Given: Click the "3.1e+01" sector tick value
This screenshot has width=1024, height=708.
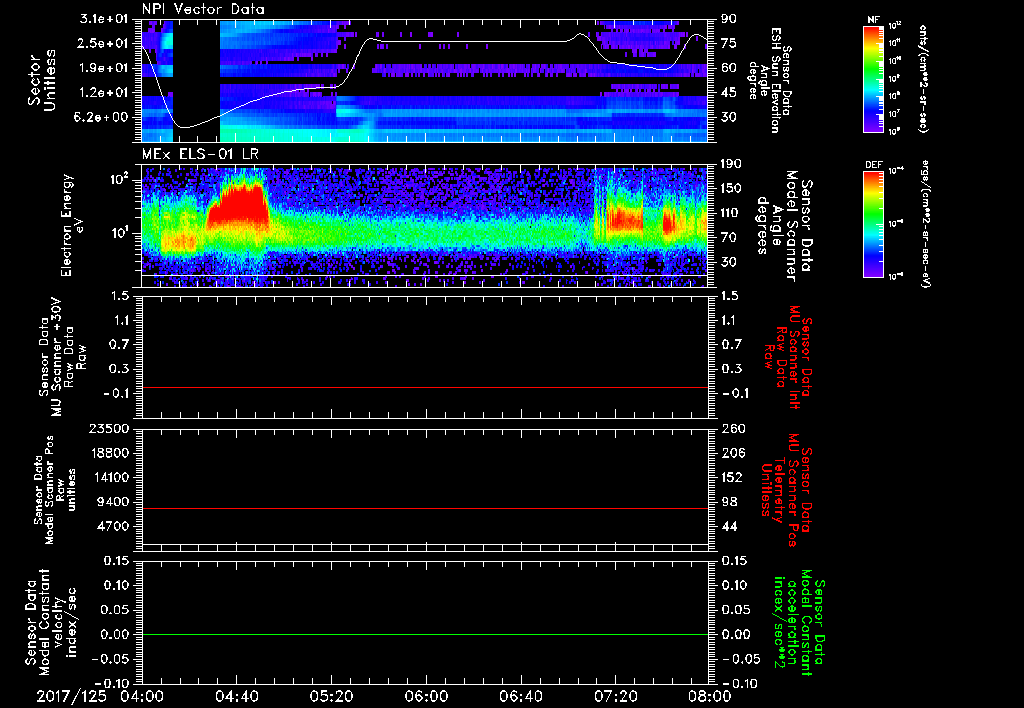Looking at the screenshot, I should coord(104,19).
